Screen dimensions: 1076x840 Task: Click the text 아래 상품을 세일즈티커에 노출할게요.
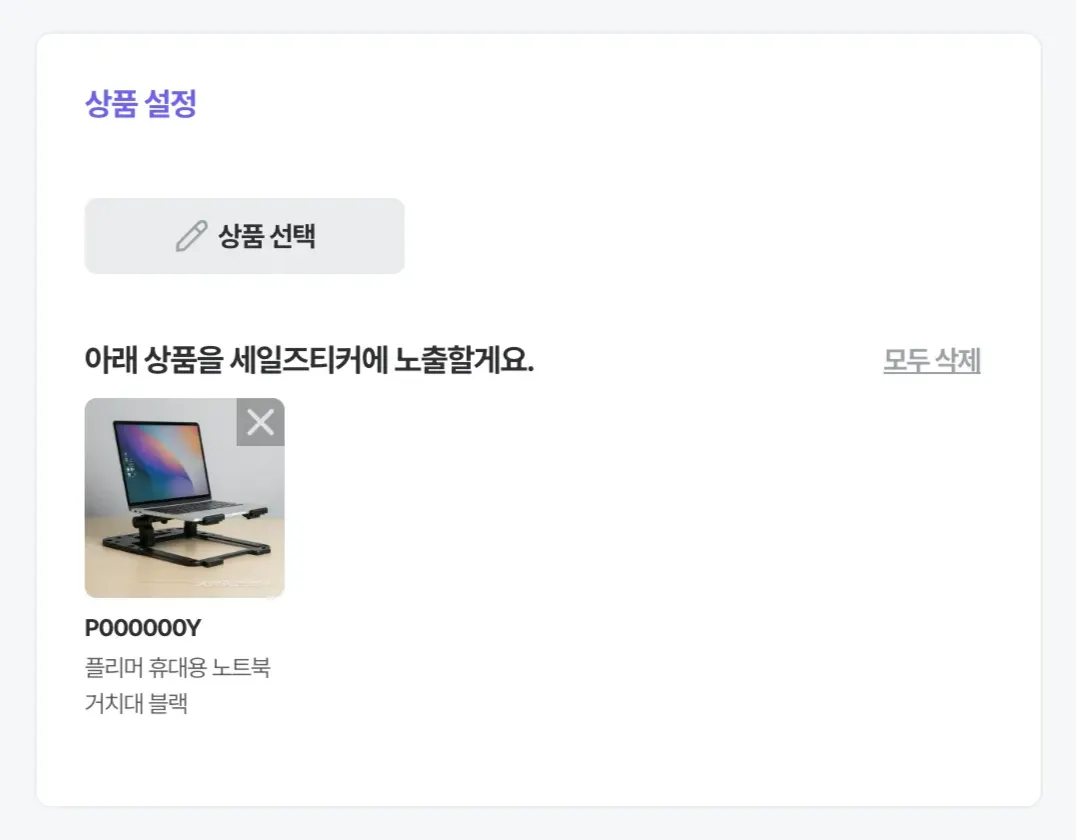coord(309,360)
